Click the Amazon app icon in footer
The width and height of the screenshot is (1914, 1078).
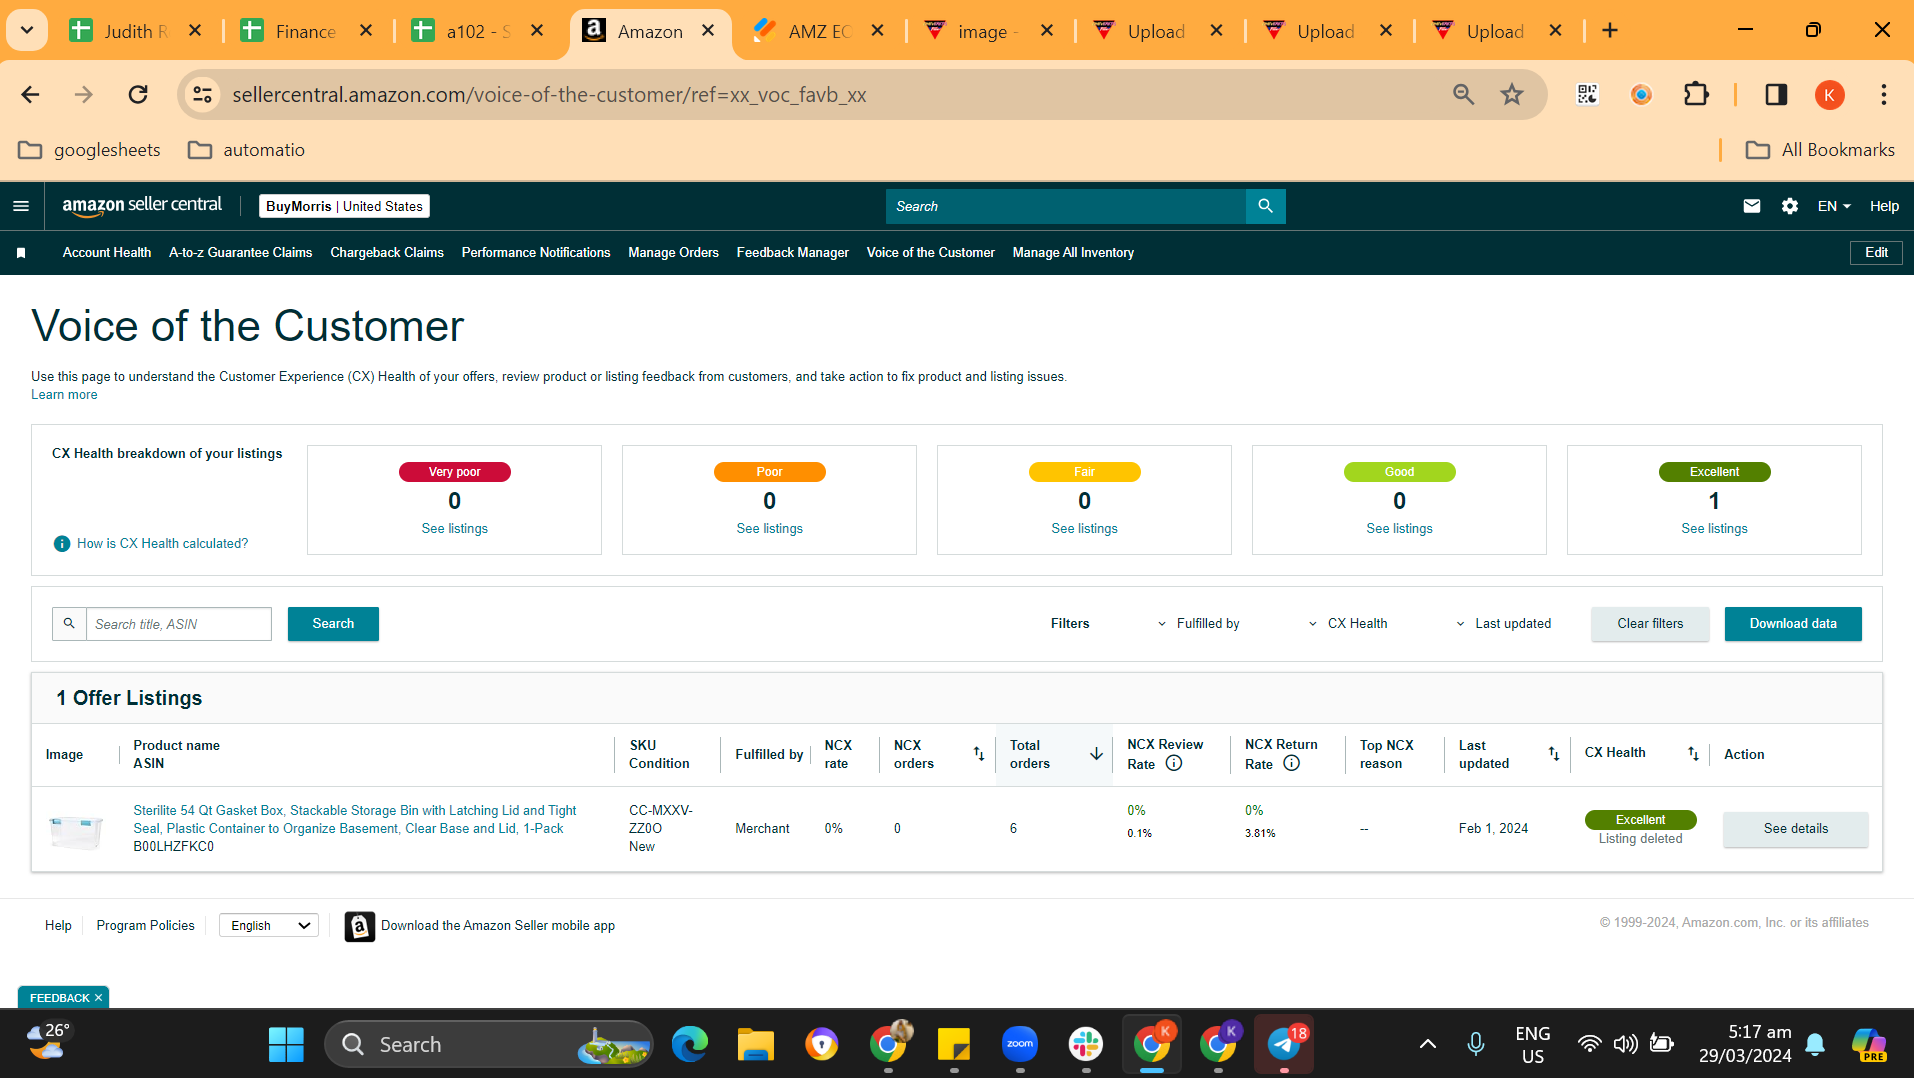point(360,926)
